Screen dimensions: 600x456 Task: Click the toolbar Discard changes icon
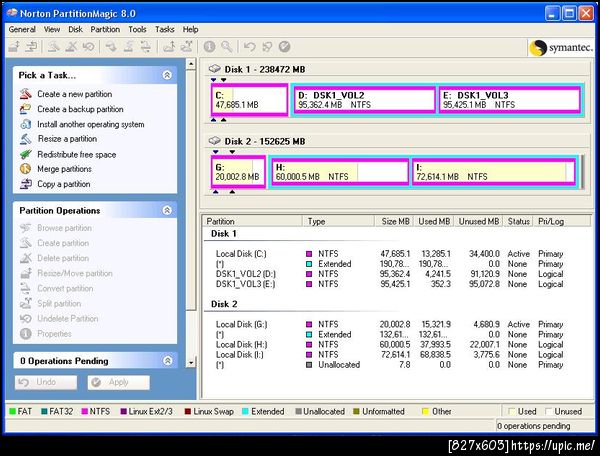(x=267, y=47)
